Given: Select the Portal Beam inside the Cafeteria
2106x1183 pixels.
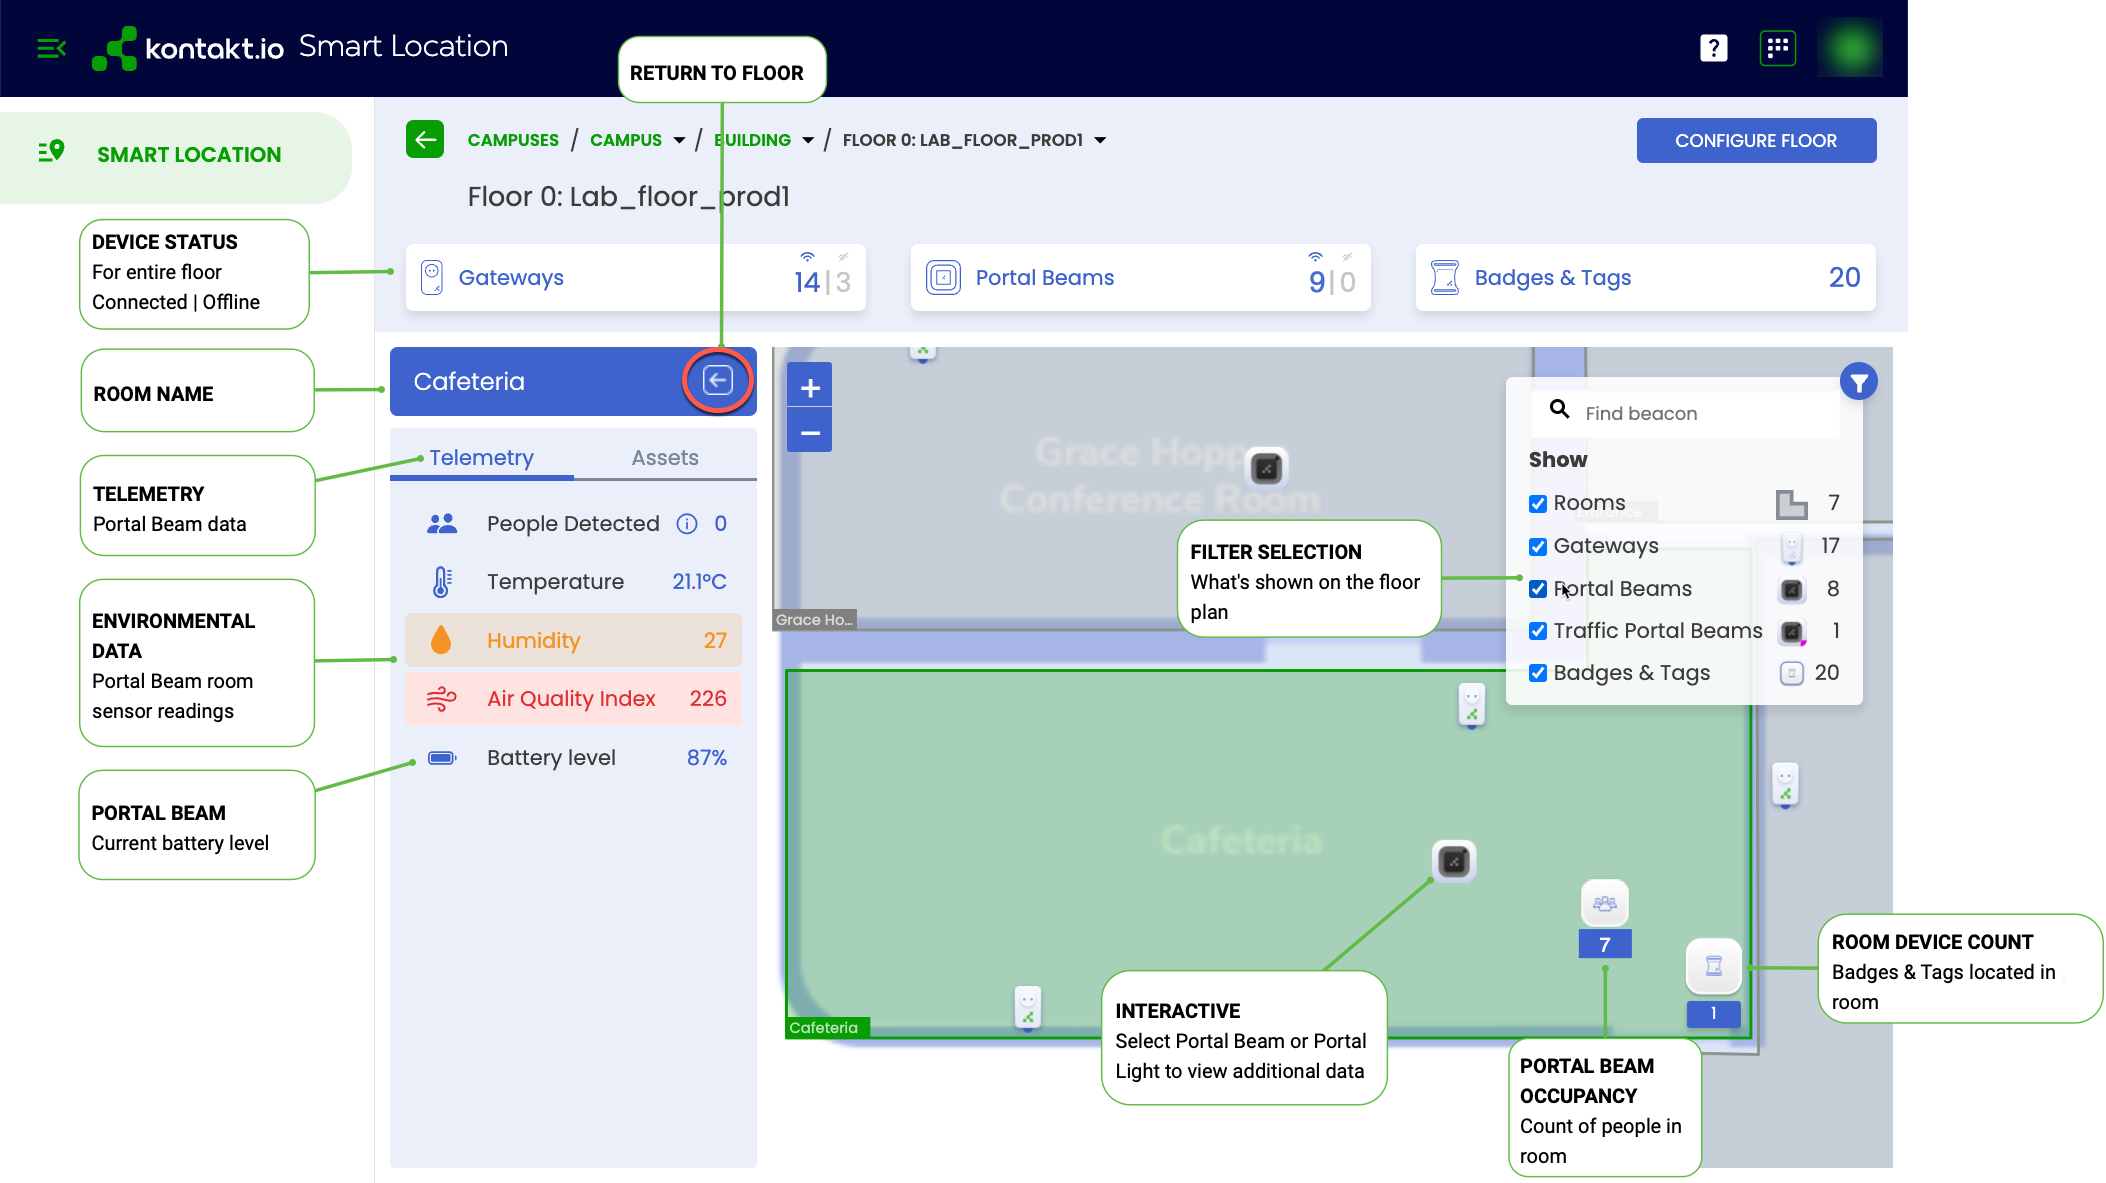Looking at the screenshot, I should (1454, 861).
